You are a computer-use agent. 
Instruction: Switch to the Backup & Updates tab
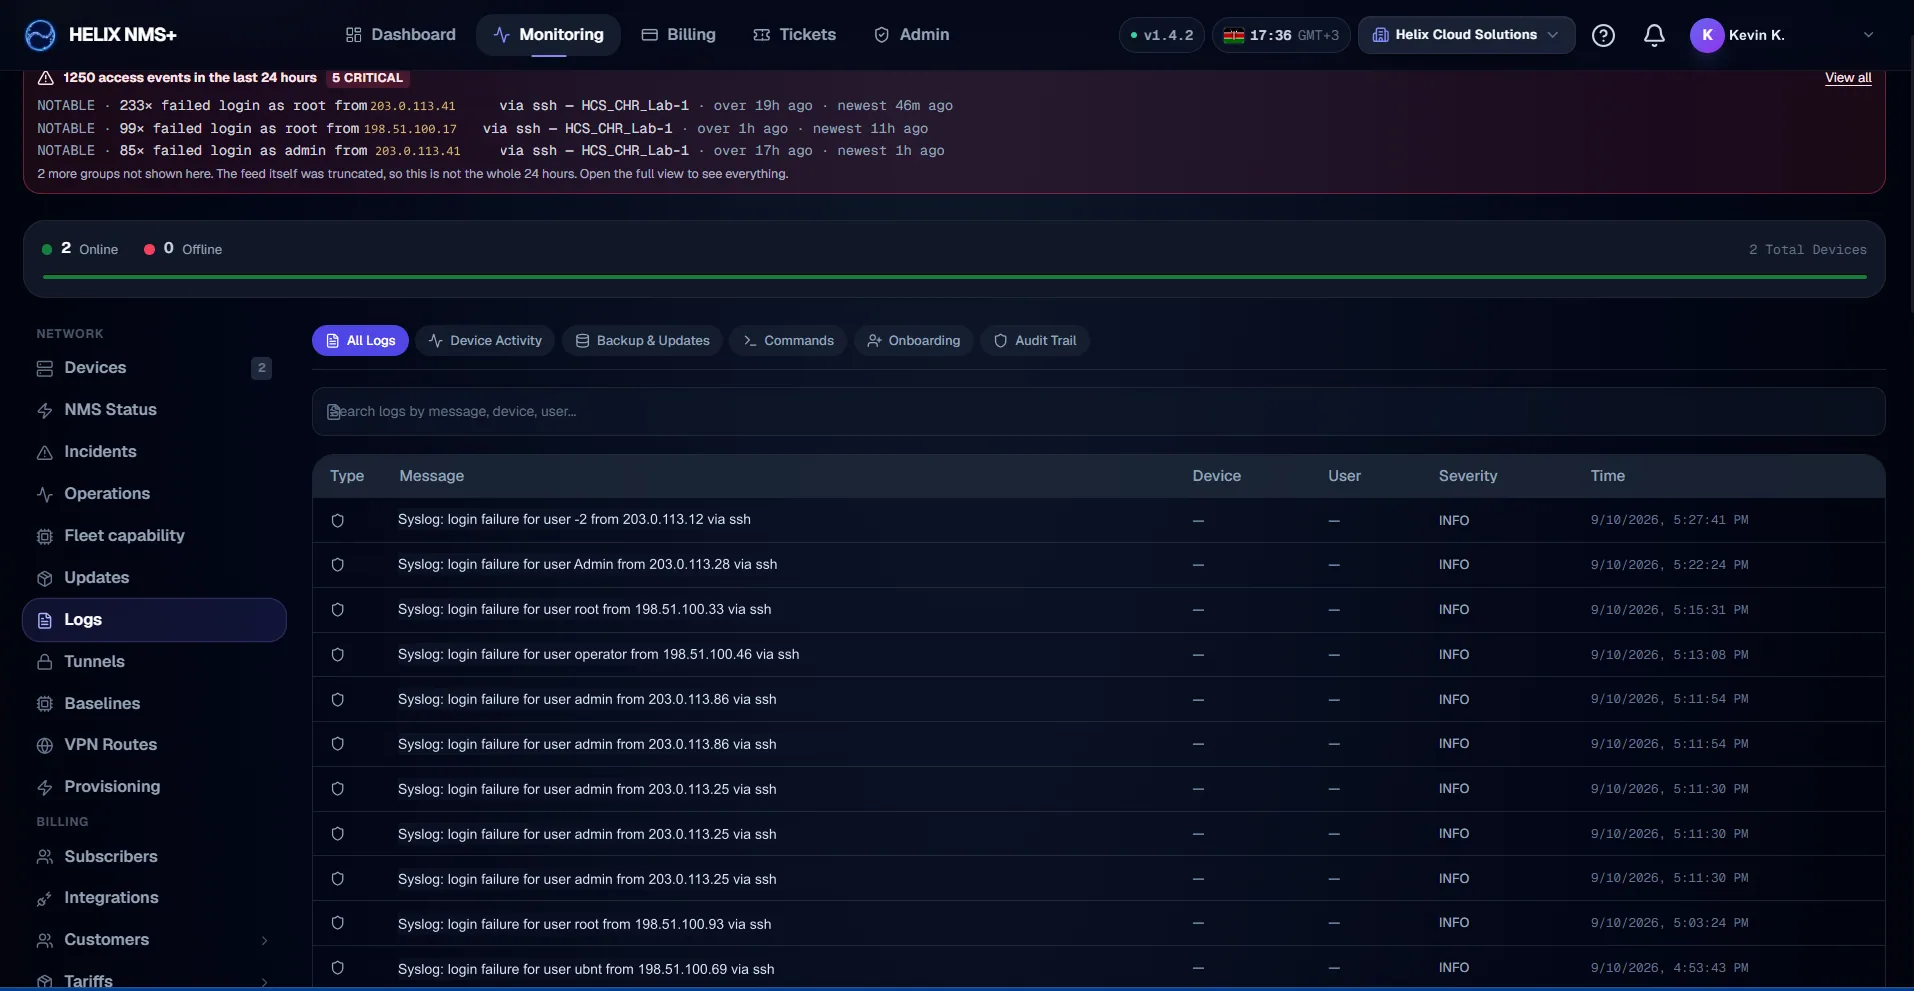coord(642,341)
